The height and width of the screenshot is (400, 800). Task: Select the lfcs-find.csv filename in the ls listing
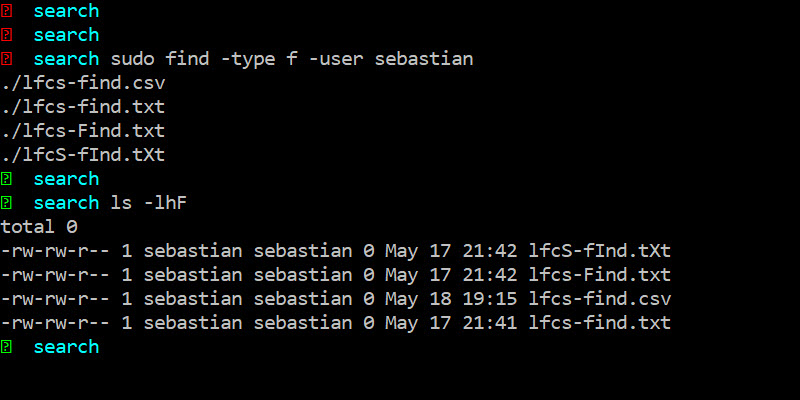600,299
